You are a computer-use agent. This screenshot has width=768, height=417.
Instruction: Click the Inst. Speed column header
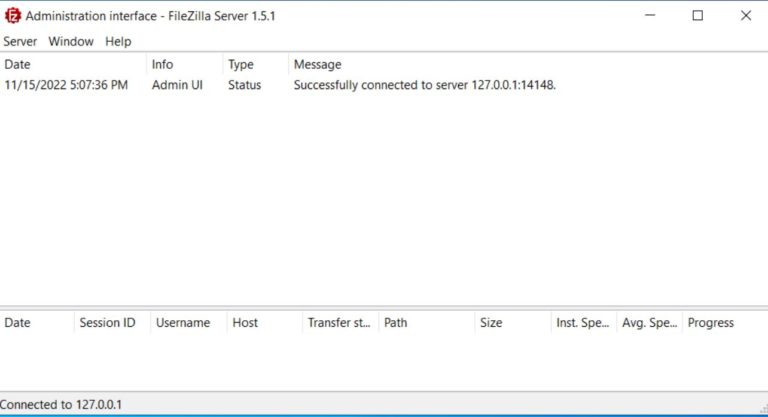pyautogui.click(x=584, y=322)
